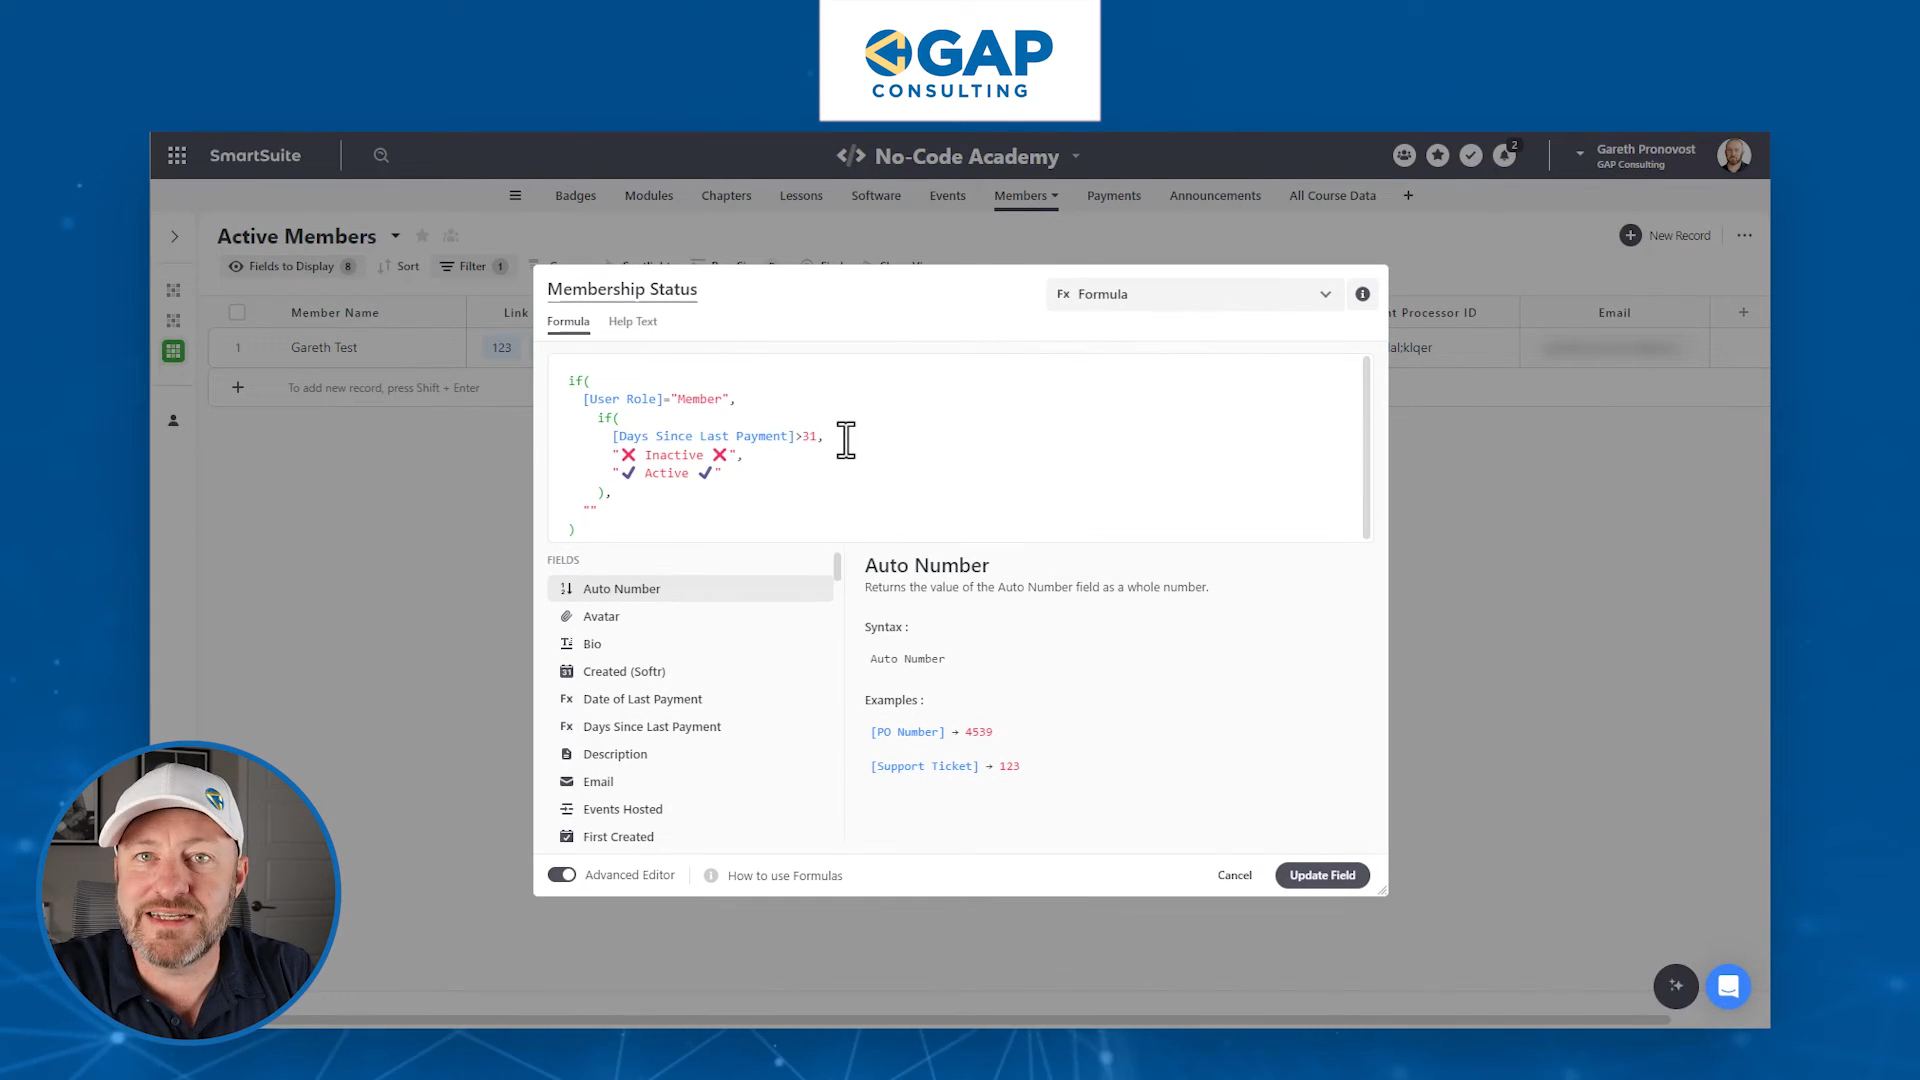Switch to the Help Text tab
Screen dimensions: 1920x1080
click(632, 321)
